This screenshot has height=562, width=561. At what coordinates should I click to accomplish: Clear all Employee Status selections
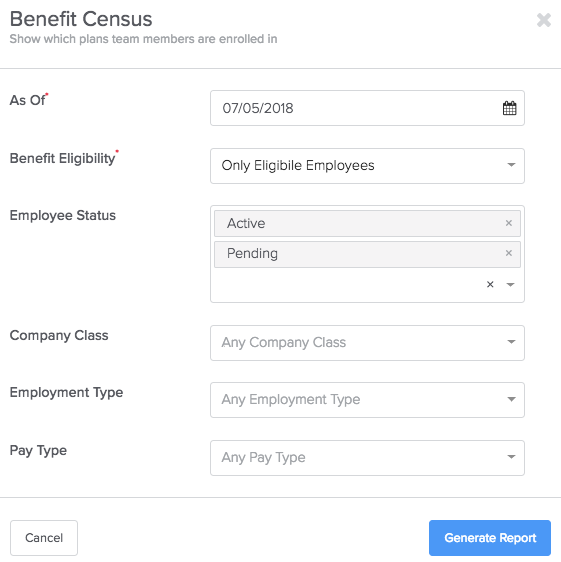coord(490,284)
